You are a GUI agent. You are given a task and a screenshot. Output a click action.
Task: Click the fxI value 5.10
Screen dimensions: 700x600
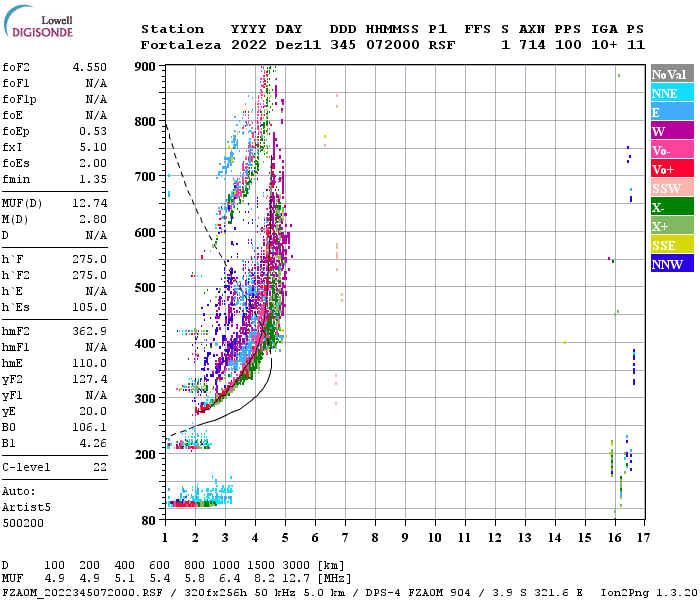coord(93,147)
